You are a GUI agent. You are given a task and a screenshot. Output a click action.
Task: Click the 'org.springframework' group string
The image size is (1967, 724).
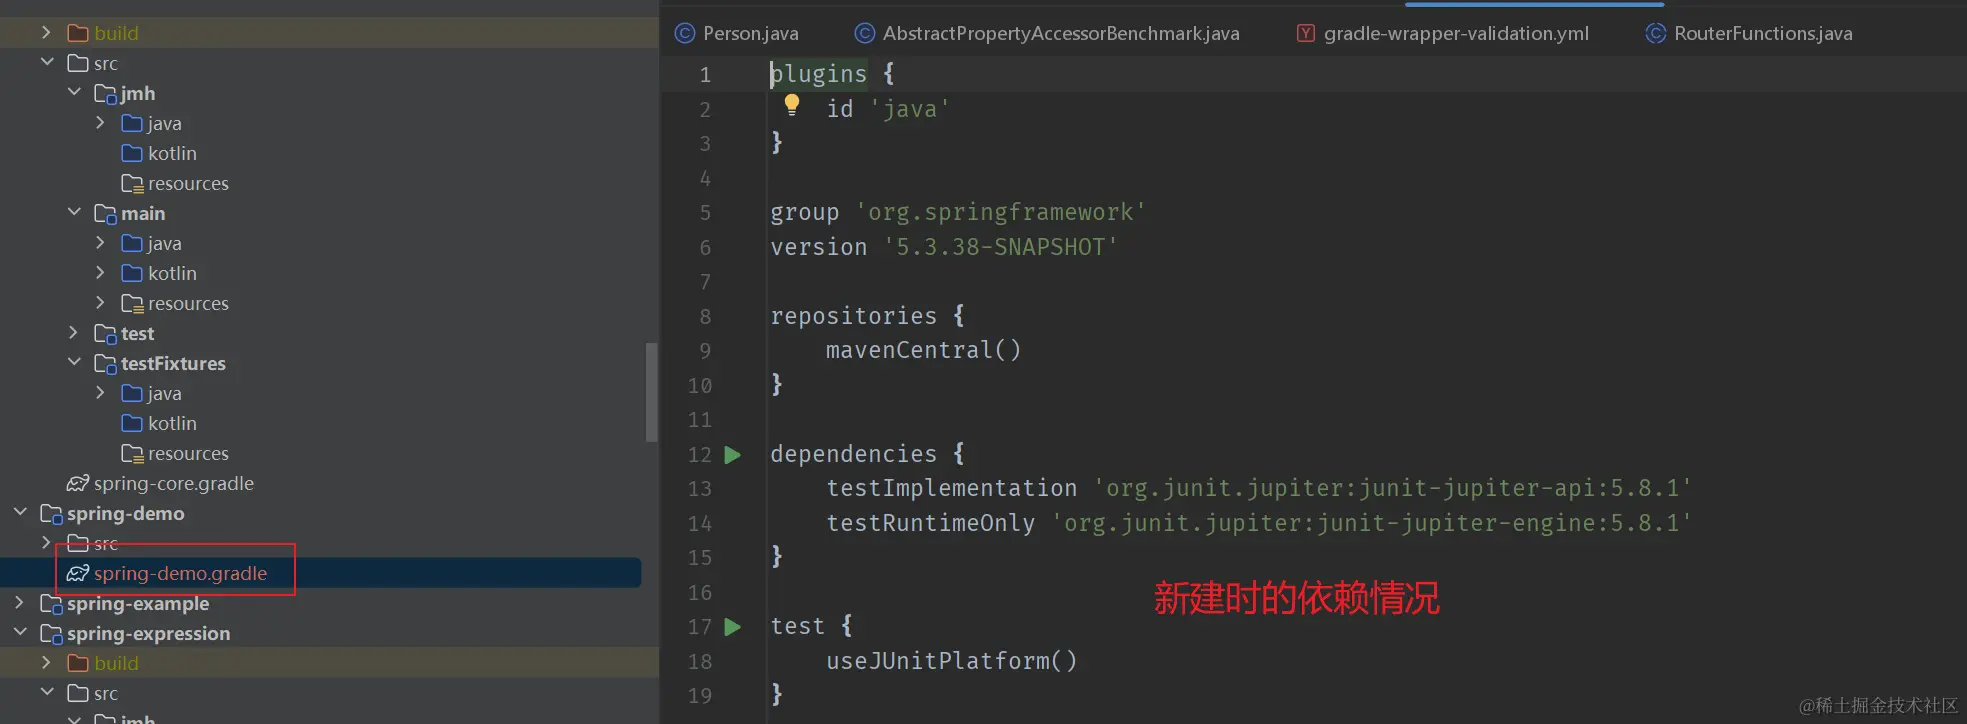(x=1000, y=212)
